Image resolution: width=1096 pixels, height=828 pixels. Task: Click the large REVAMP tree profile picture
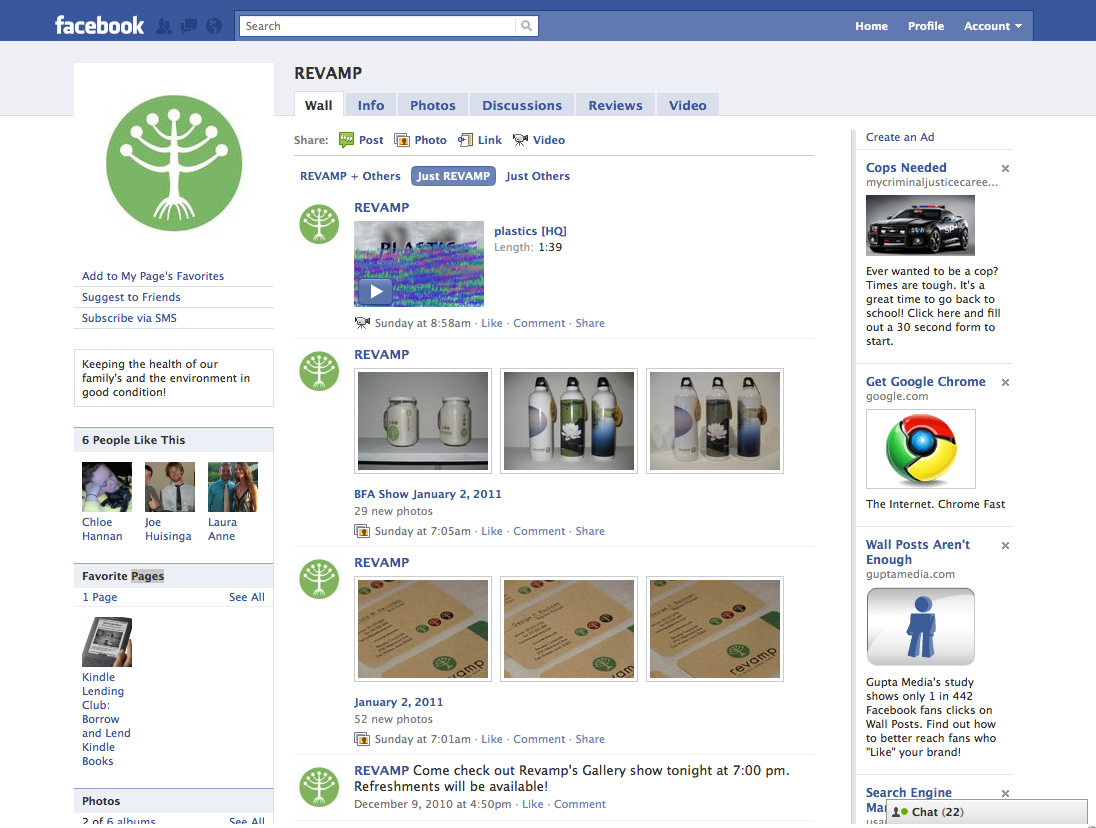(x=174, y=163)
